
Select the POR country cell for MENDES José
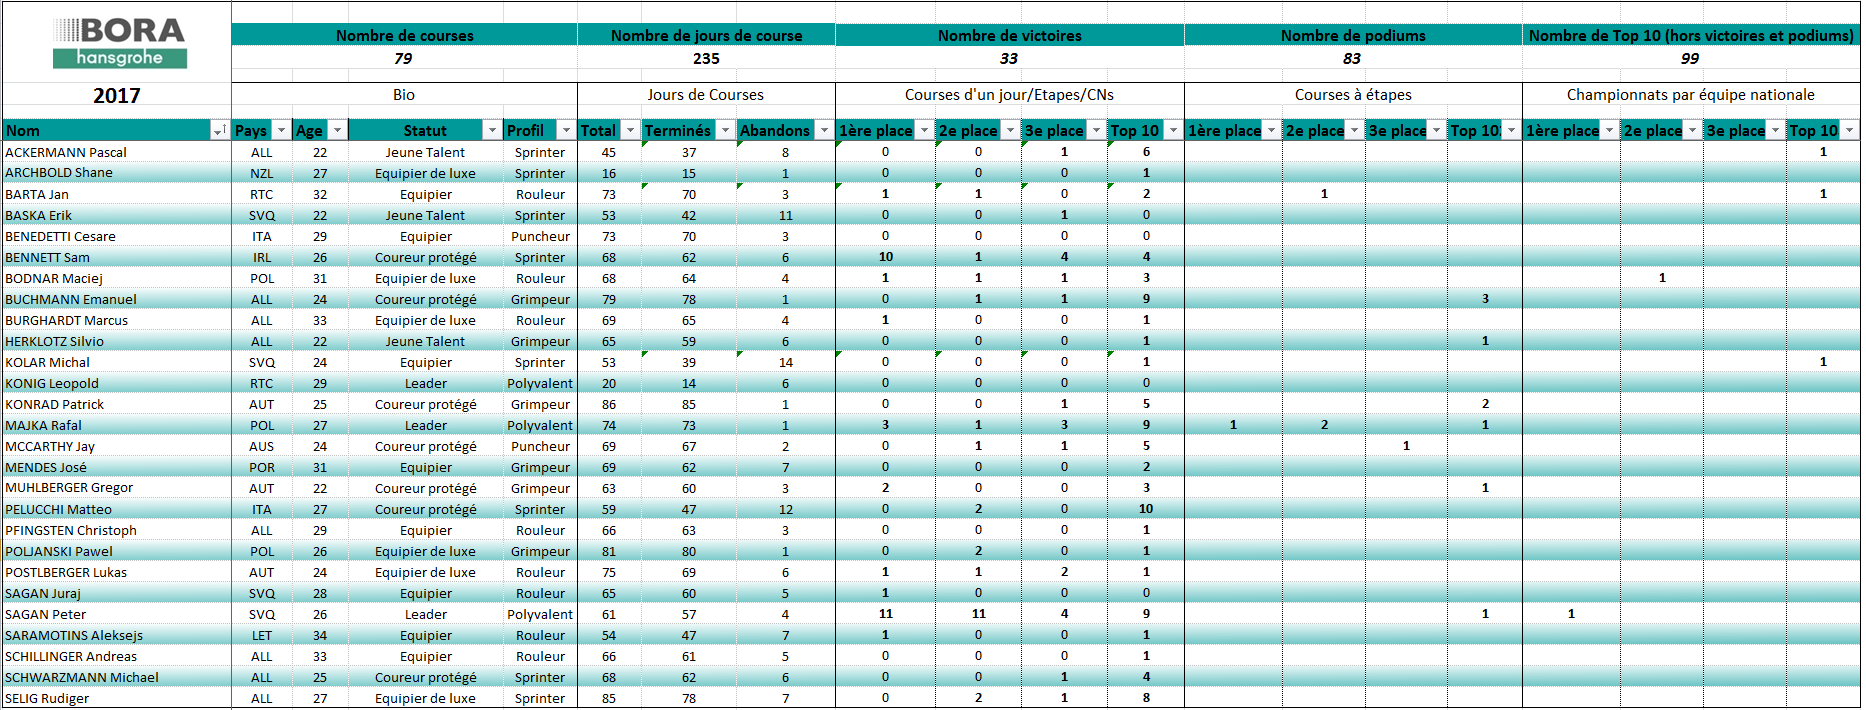(262, 467)
